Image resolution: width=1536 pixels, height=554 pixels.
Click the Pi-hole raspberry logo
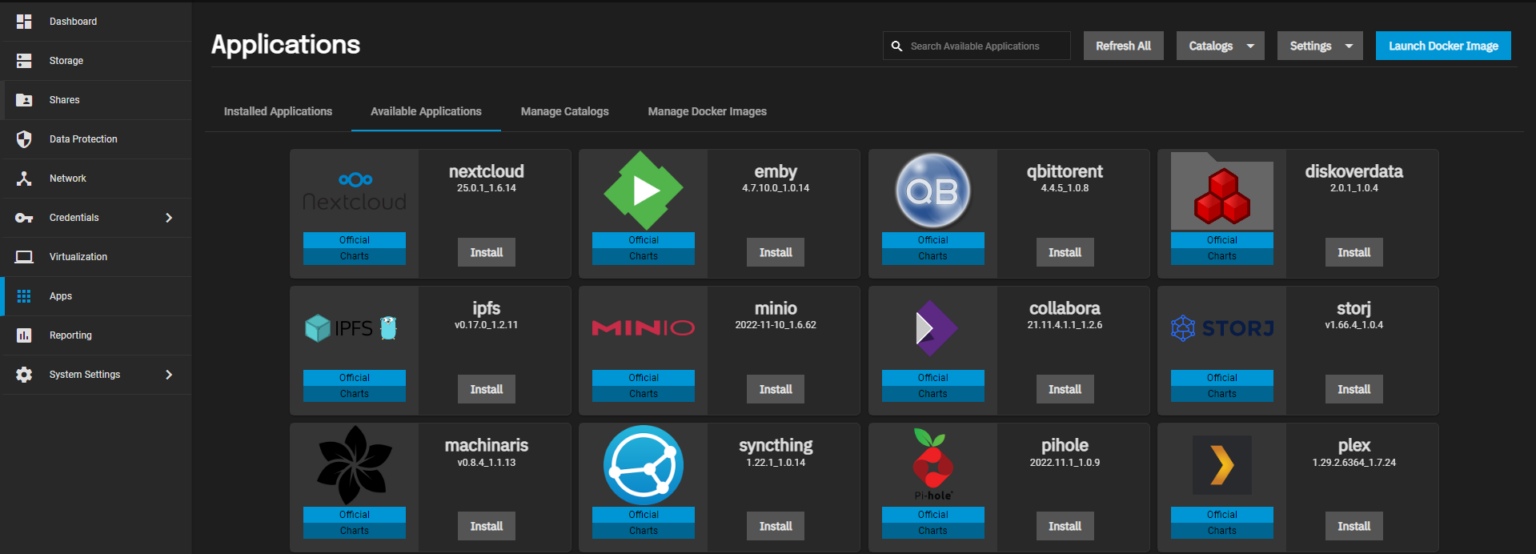933,464
